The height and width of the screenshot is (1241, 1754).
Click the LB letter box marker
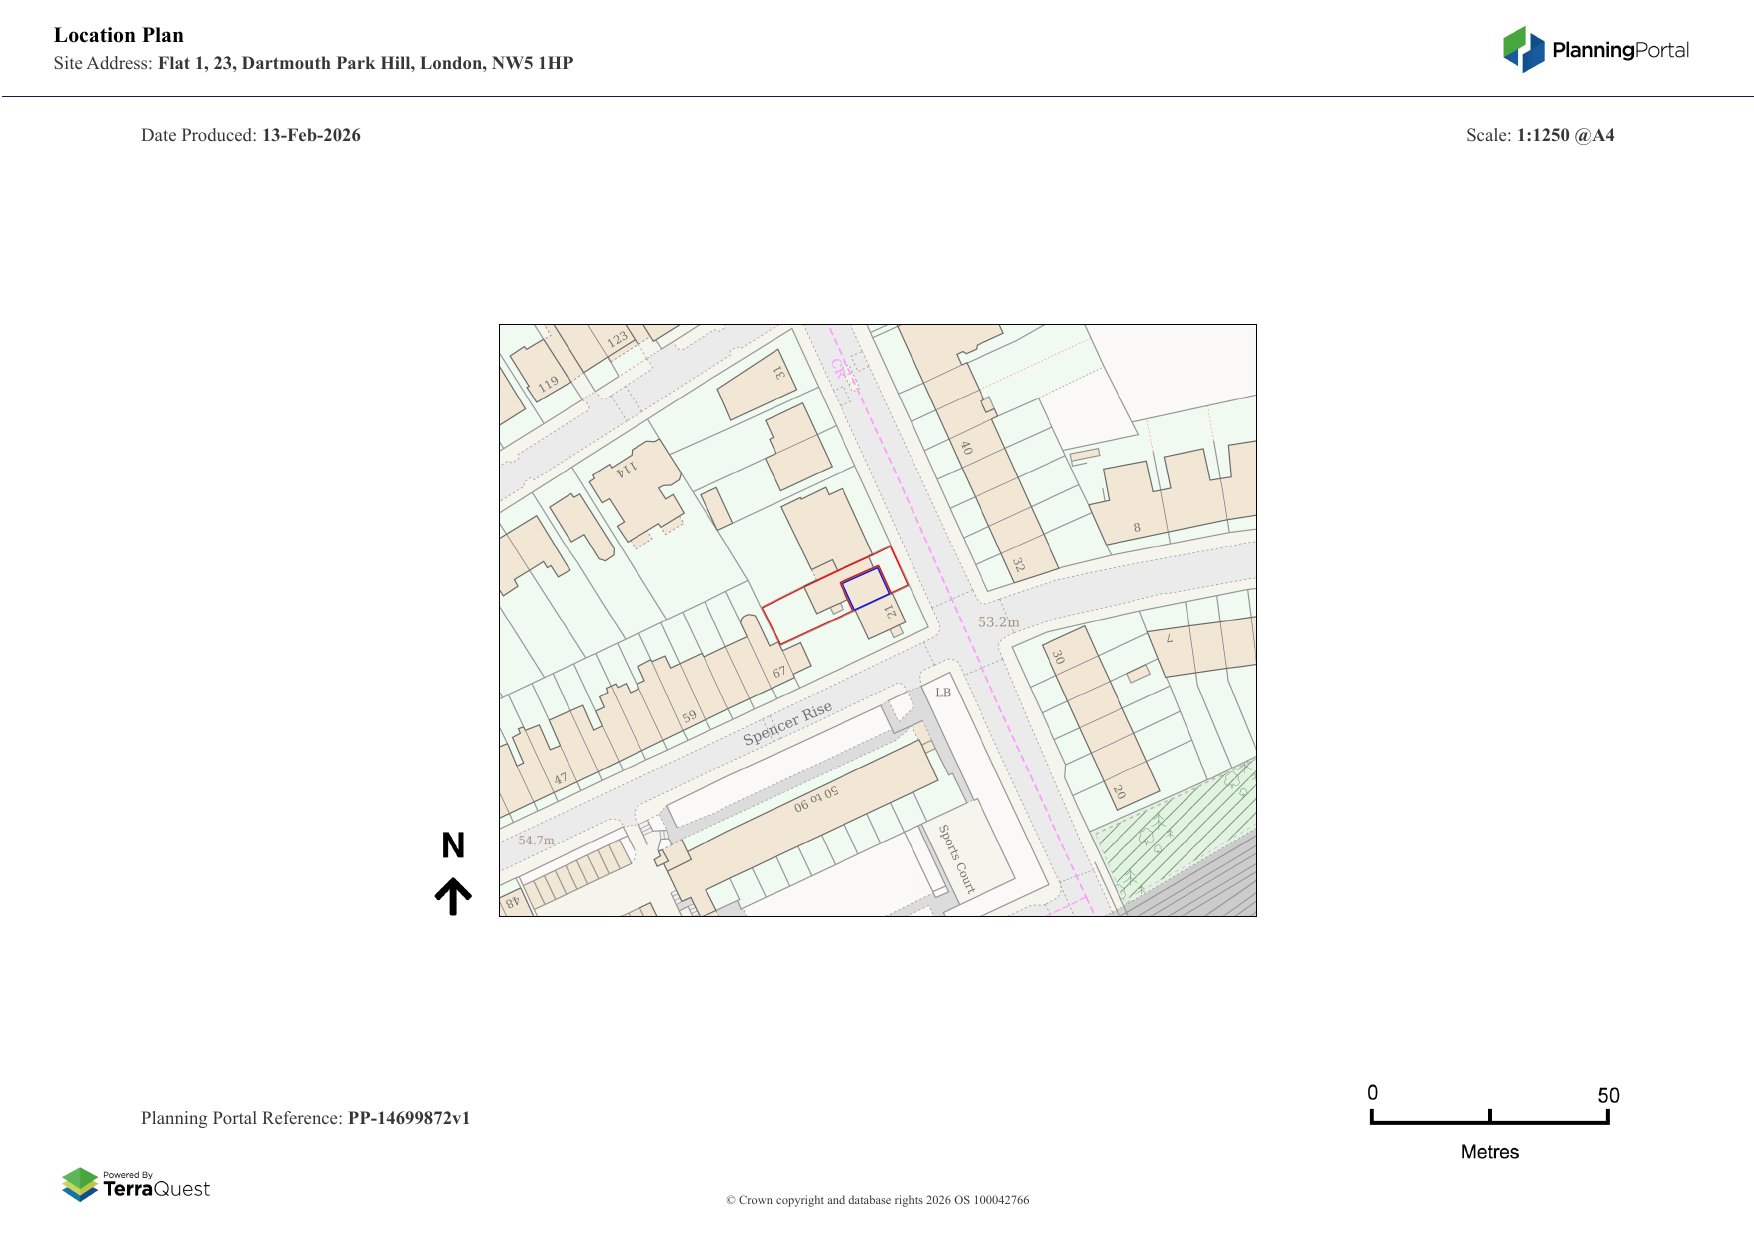[x=943, y=692]
